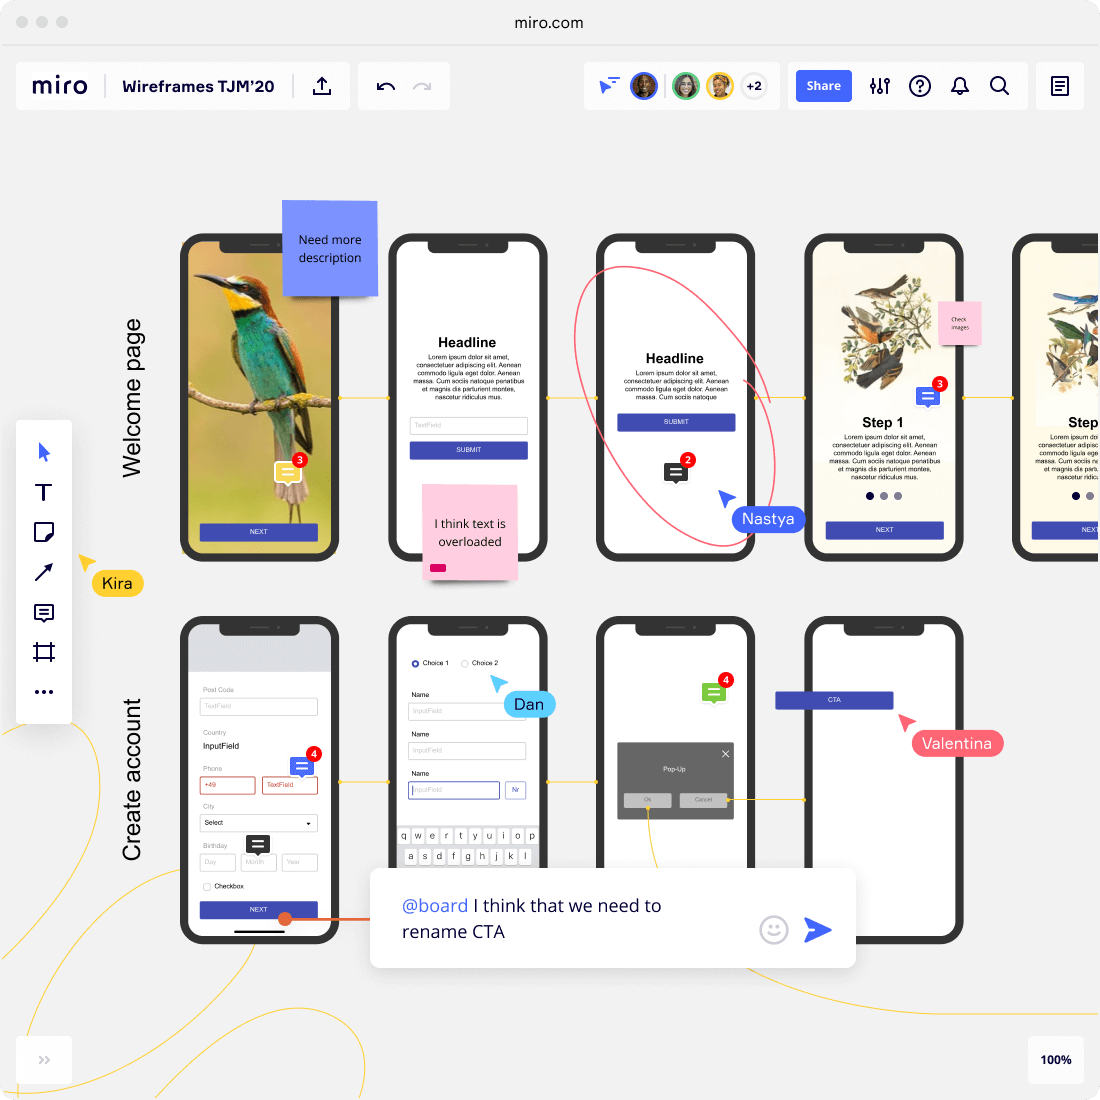Select the Choice 1 radio button
Viewport: 1100px width, 1100px height.
pos(415,663)
